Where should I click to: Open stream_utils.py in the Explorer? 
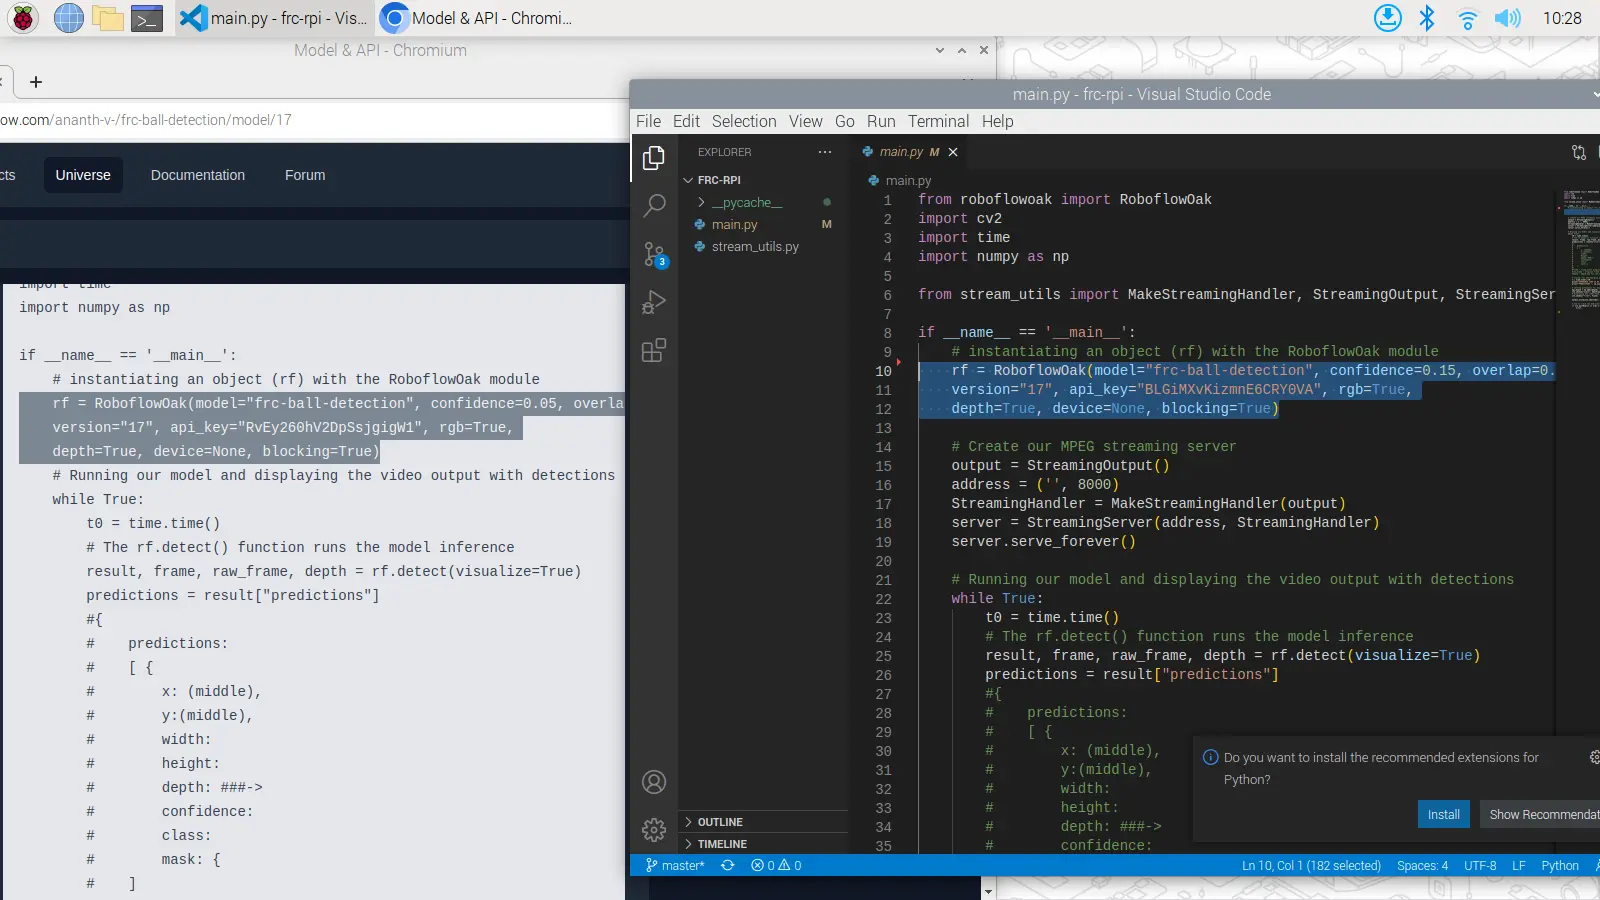(763, 246)
